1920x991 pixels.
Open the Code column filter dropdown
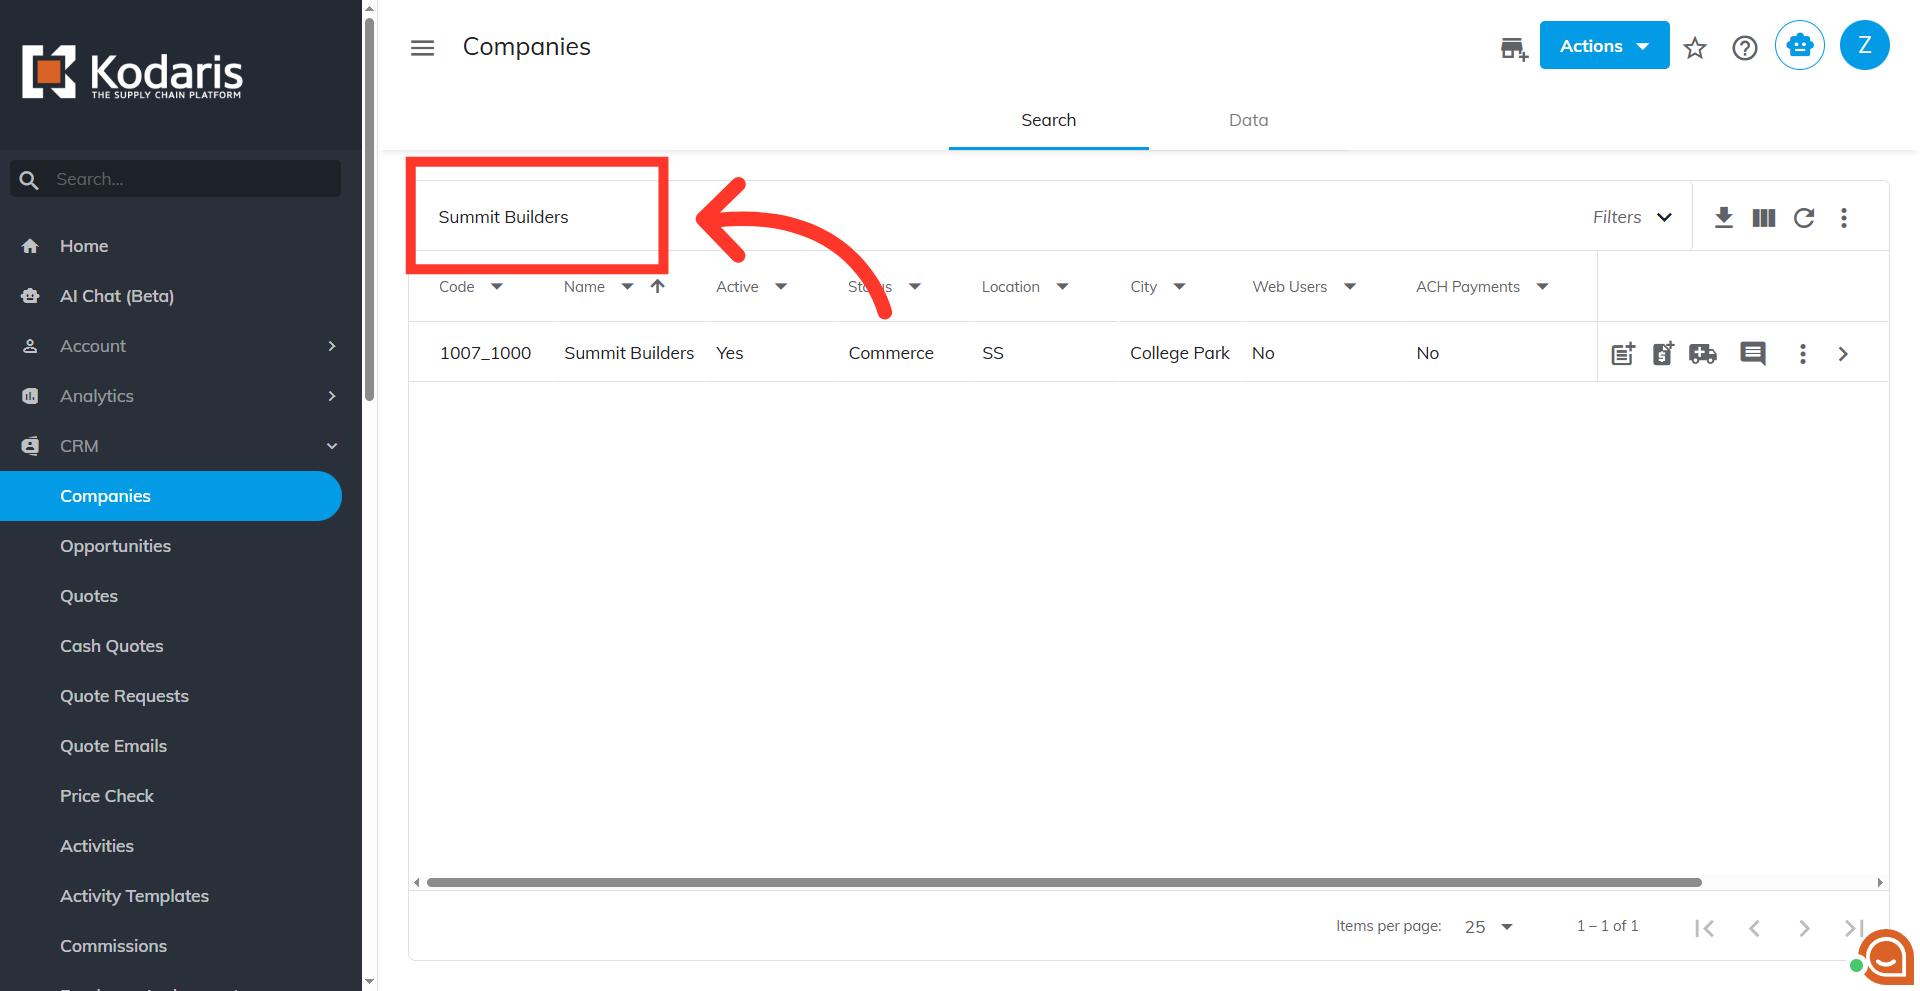(x=496, y=287)
